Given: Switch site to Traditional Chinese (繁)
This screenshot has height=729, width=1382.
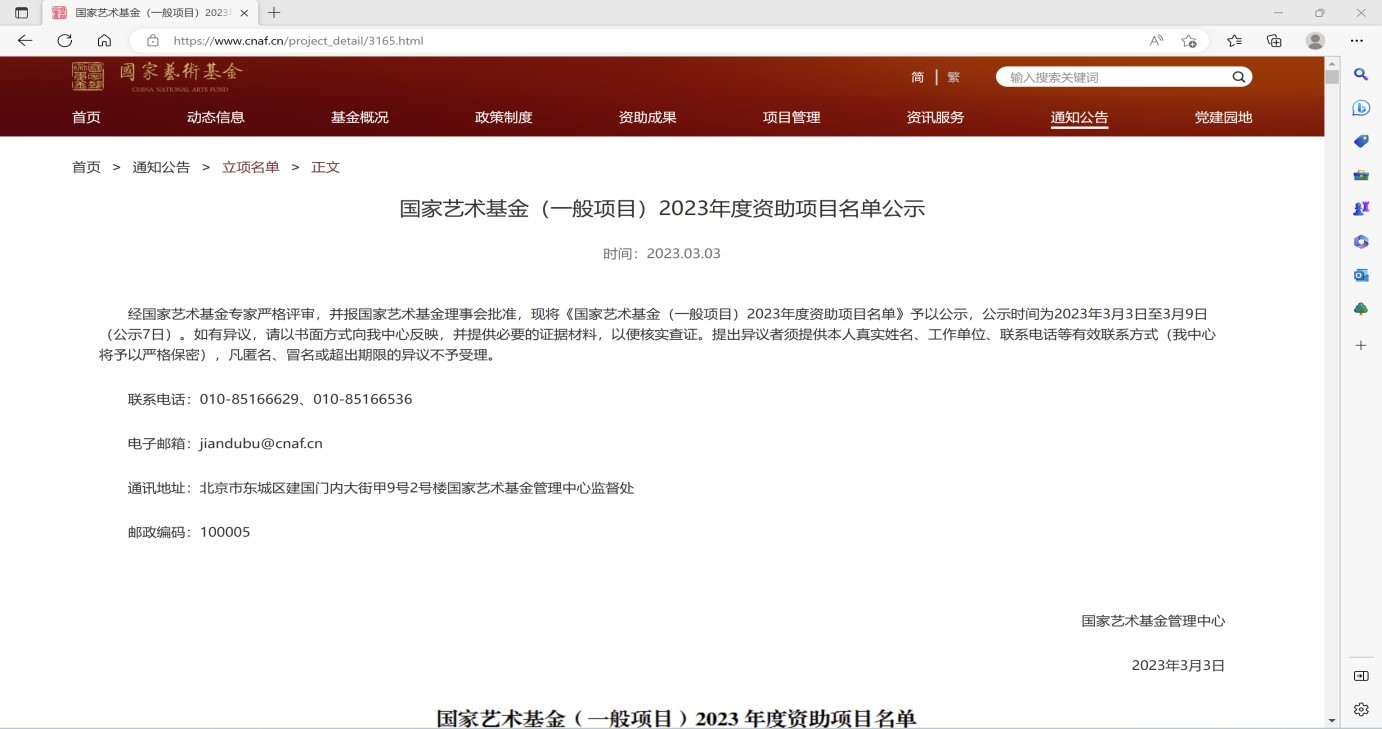Looking at the screenshot, I should (x=953, y=77).
